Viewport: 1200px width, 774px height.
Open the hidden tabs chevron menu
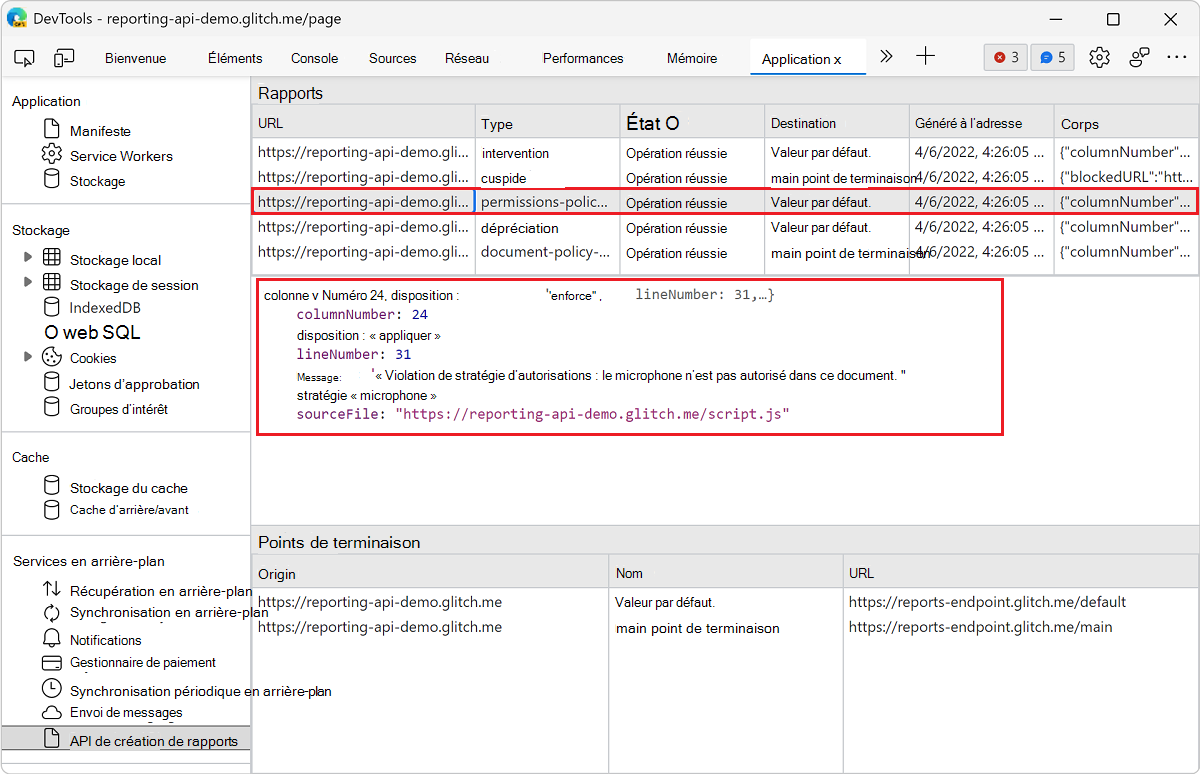point(886,57)
